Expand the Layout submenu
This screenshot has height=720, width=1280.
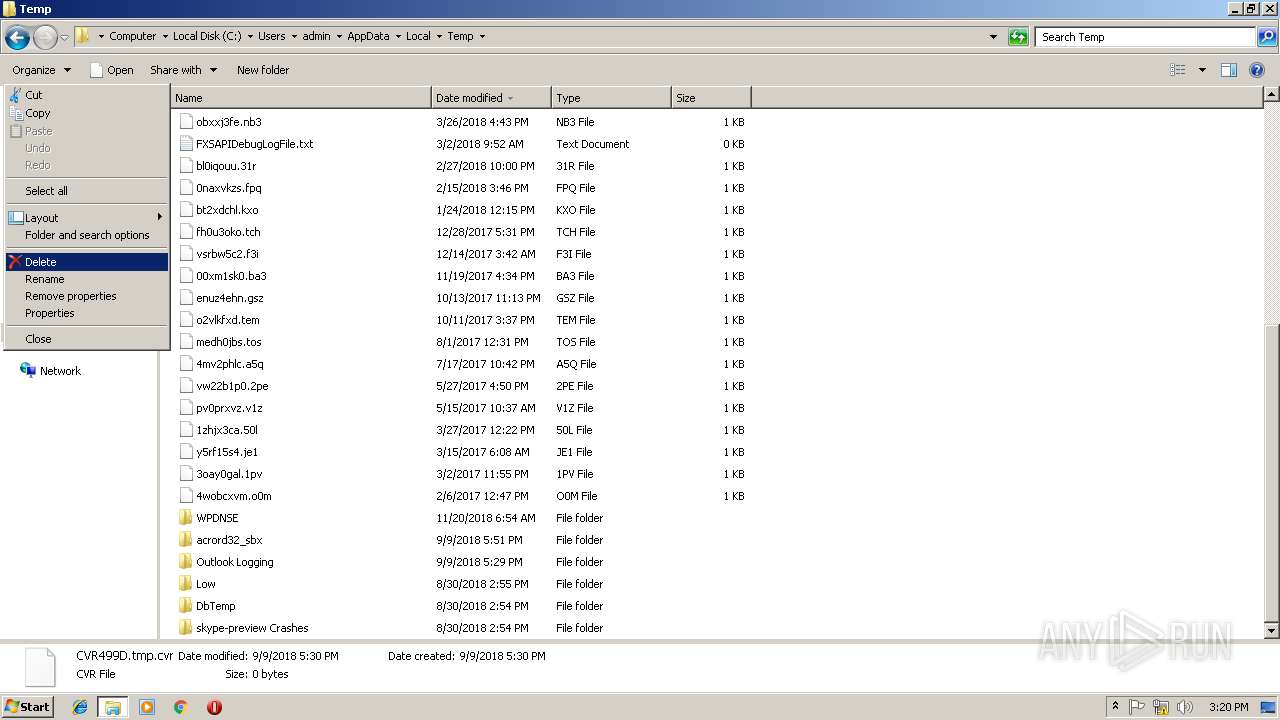86,218
